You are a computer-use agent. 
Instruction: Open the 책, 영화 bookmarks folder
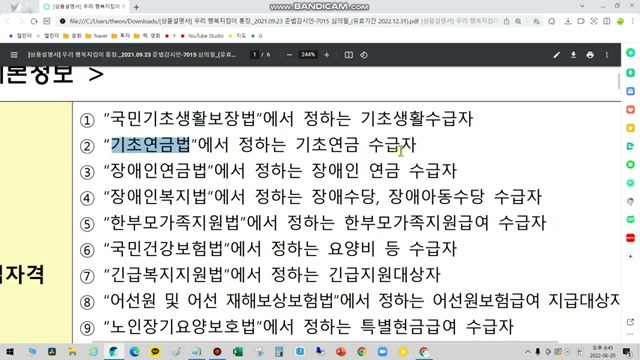click(x=147, y=36)
